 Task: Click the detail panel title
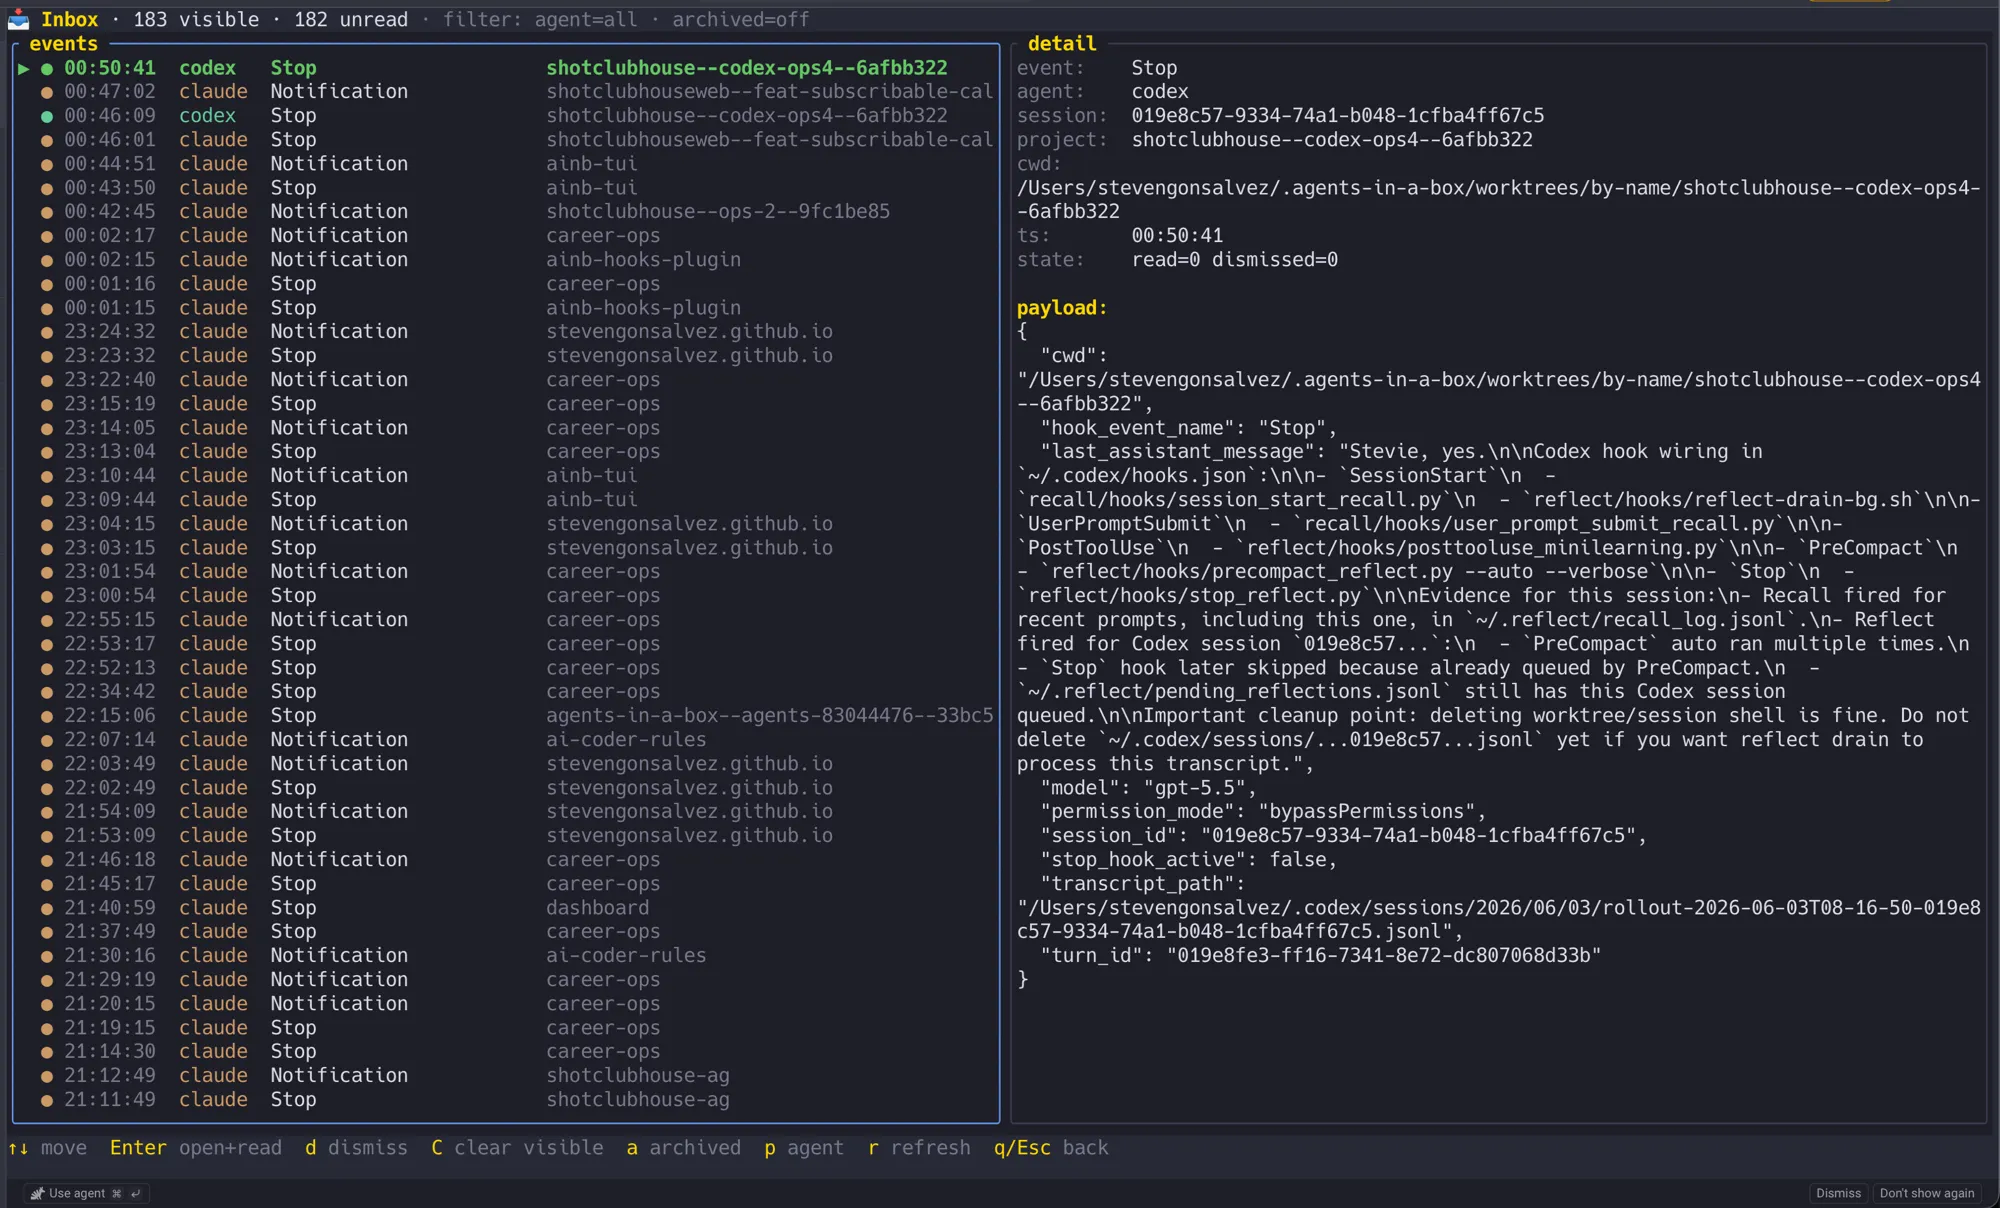1062,44
